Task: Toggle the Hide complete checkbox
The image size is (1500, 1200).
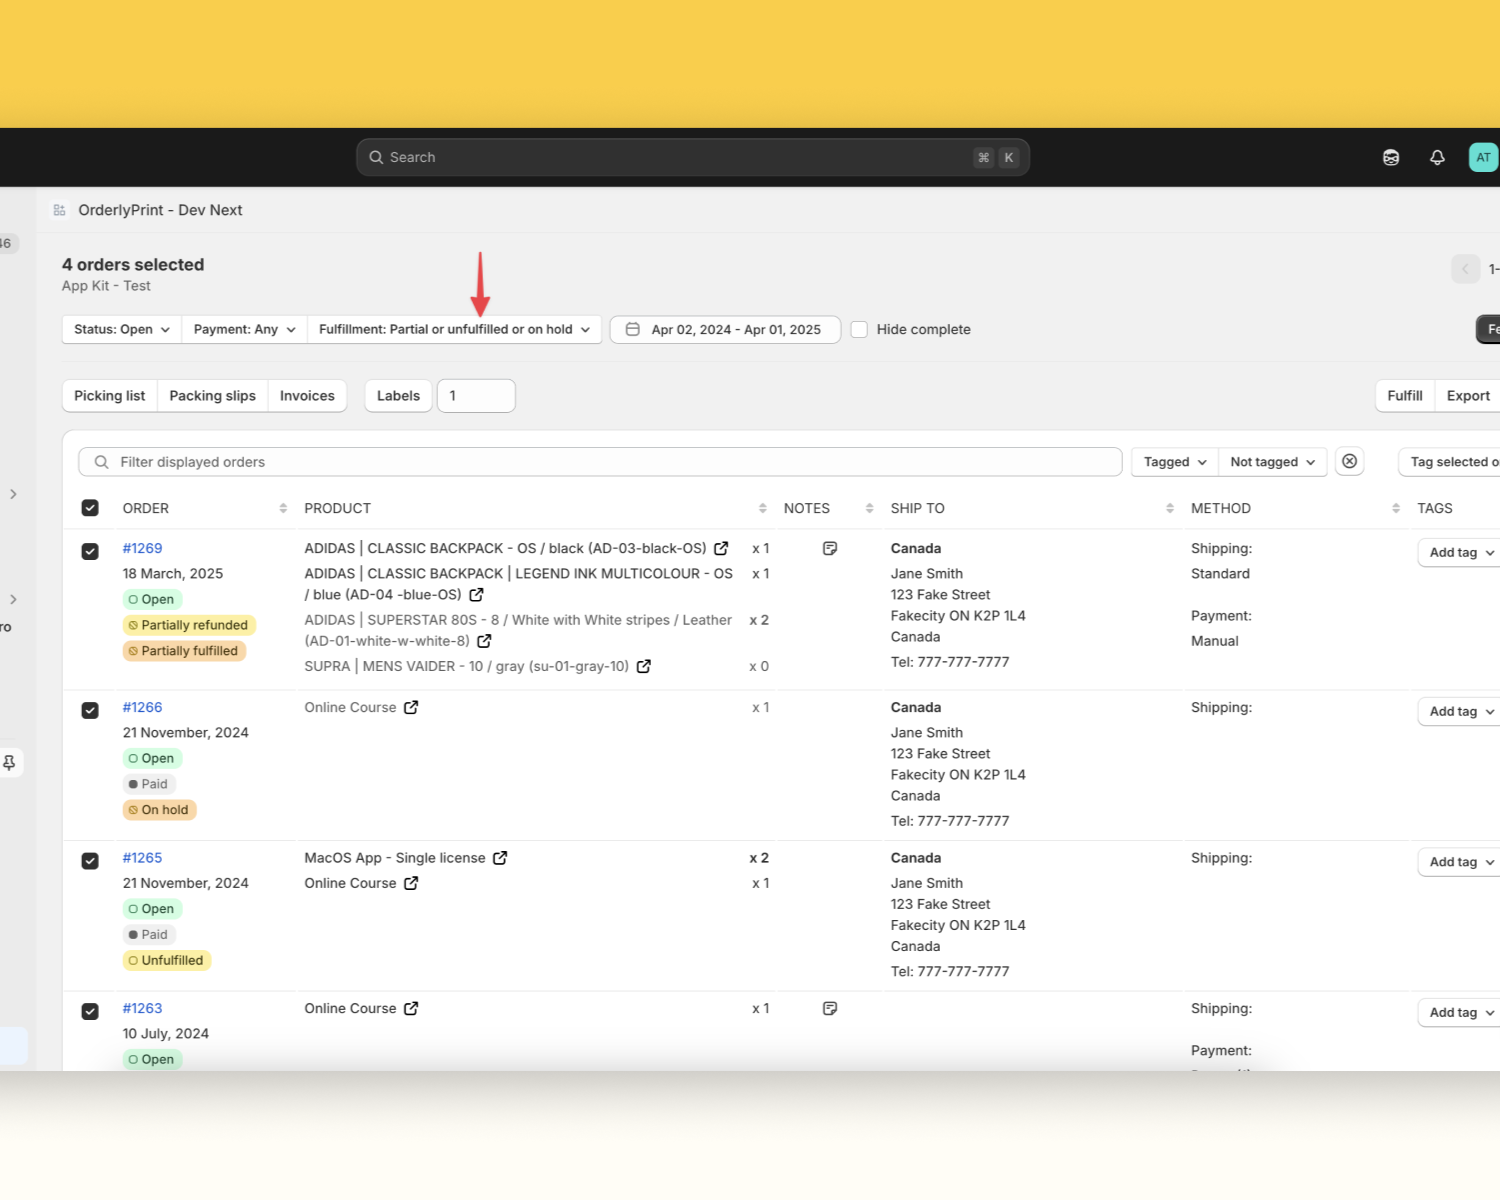Action: click(x=859, y=329)
